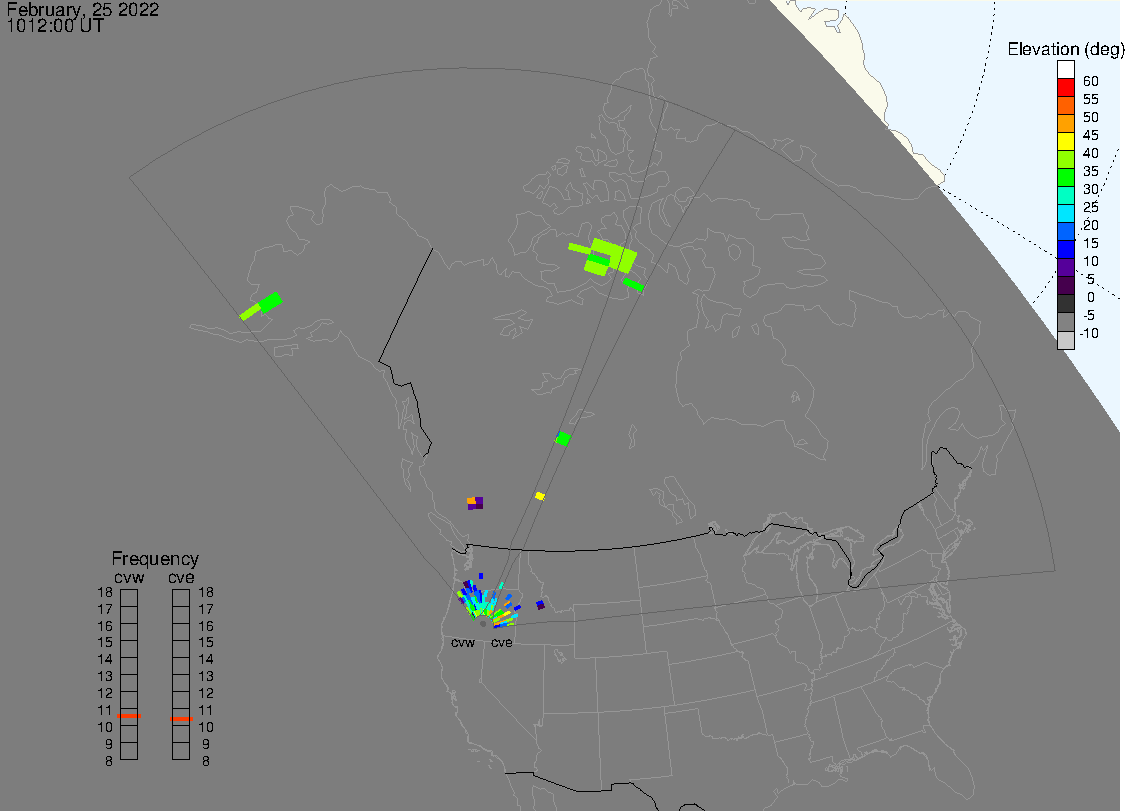The width and height of the screenshot is (1125, 811).
Task: Click the "February, 25 2022" date text
Action: coord(83,10)
